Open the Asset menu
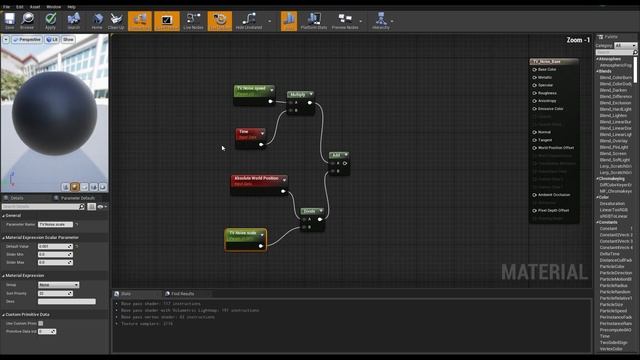Screen dimensions: 640x360 point(35,7)
